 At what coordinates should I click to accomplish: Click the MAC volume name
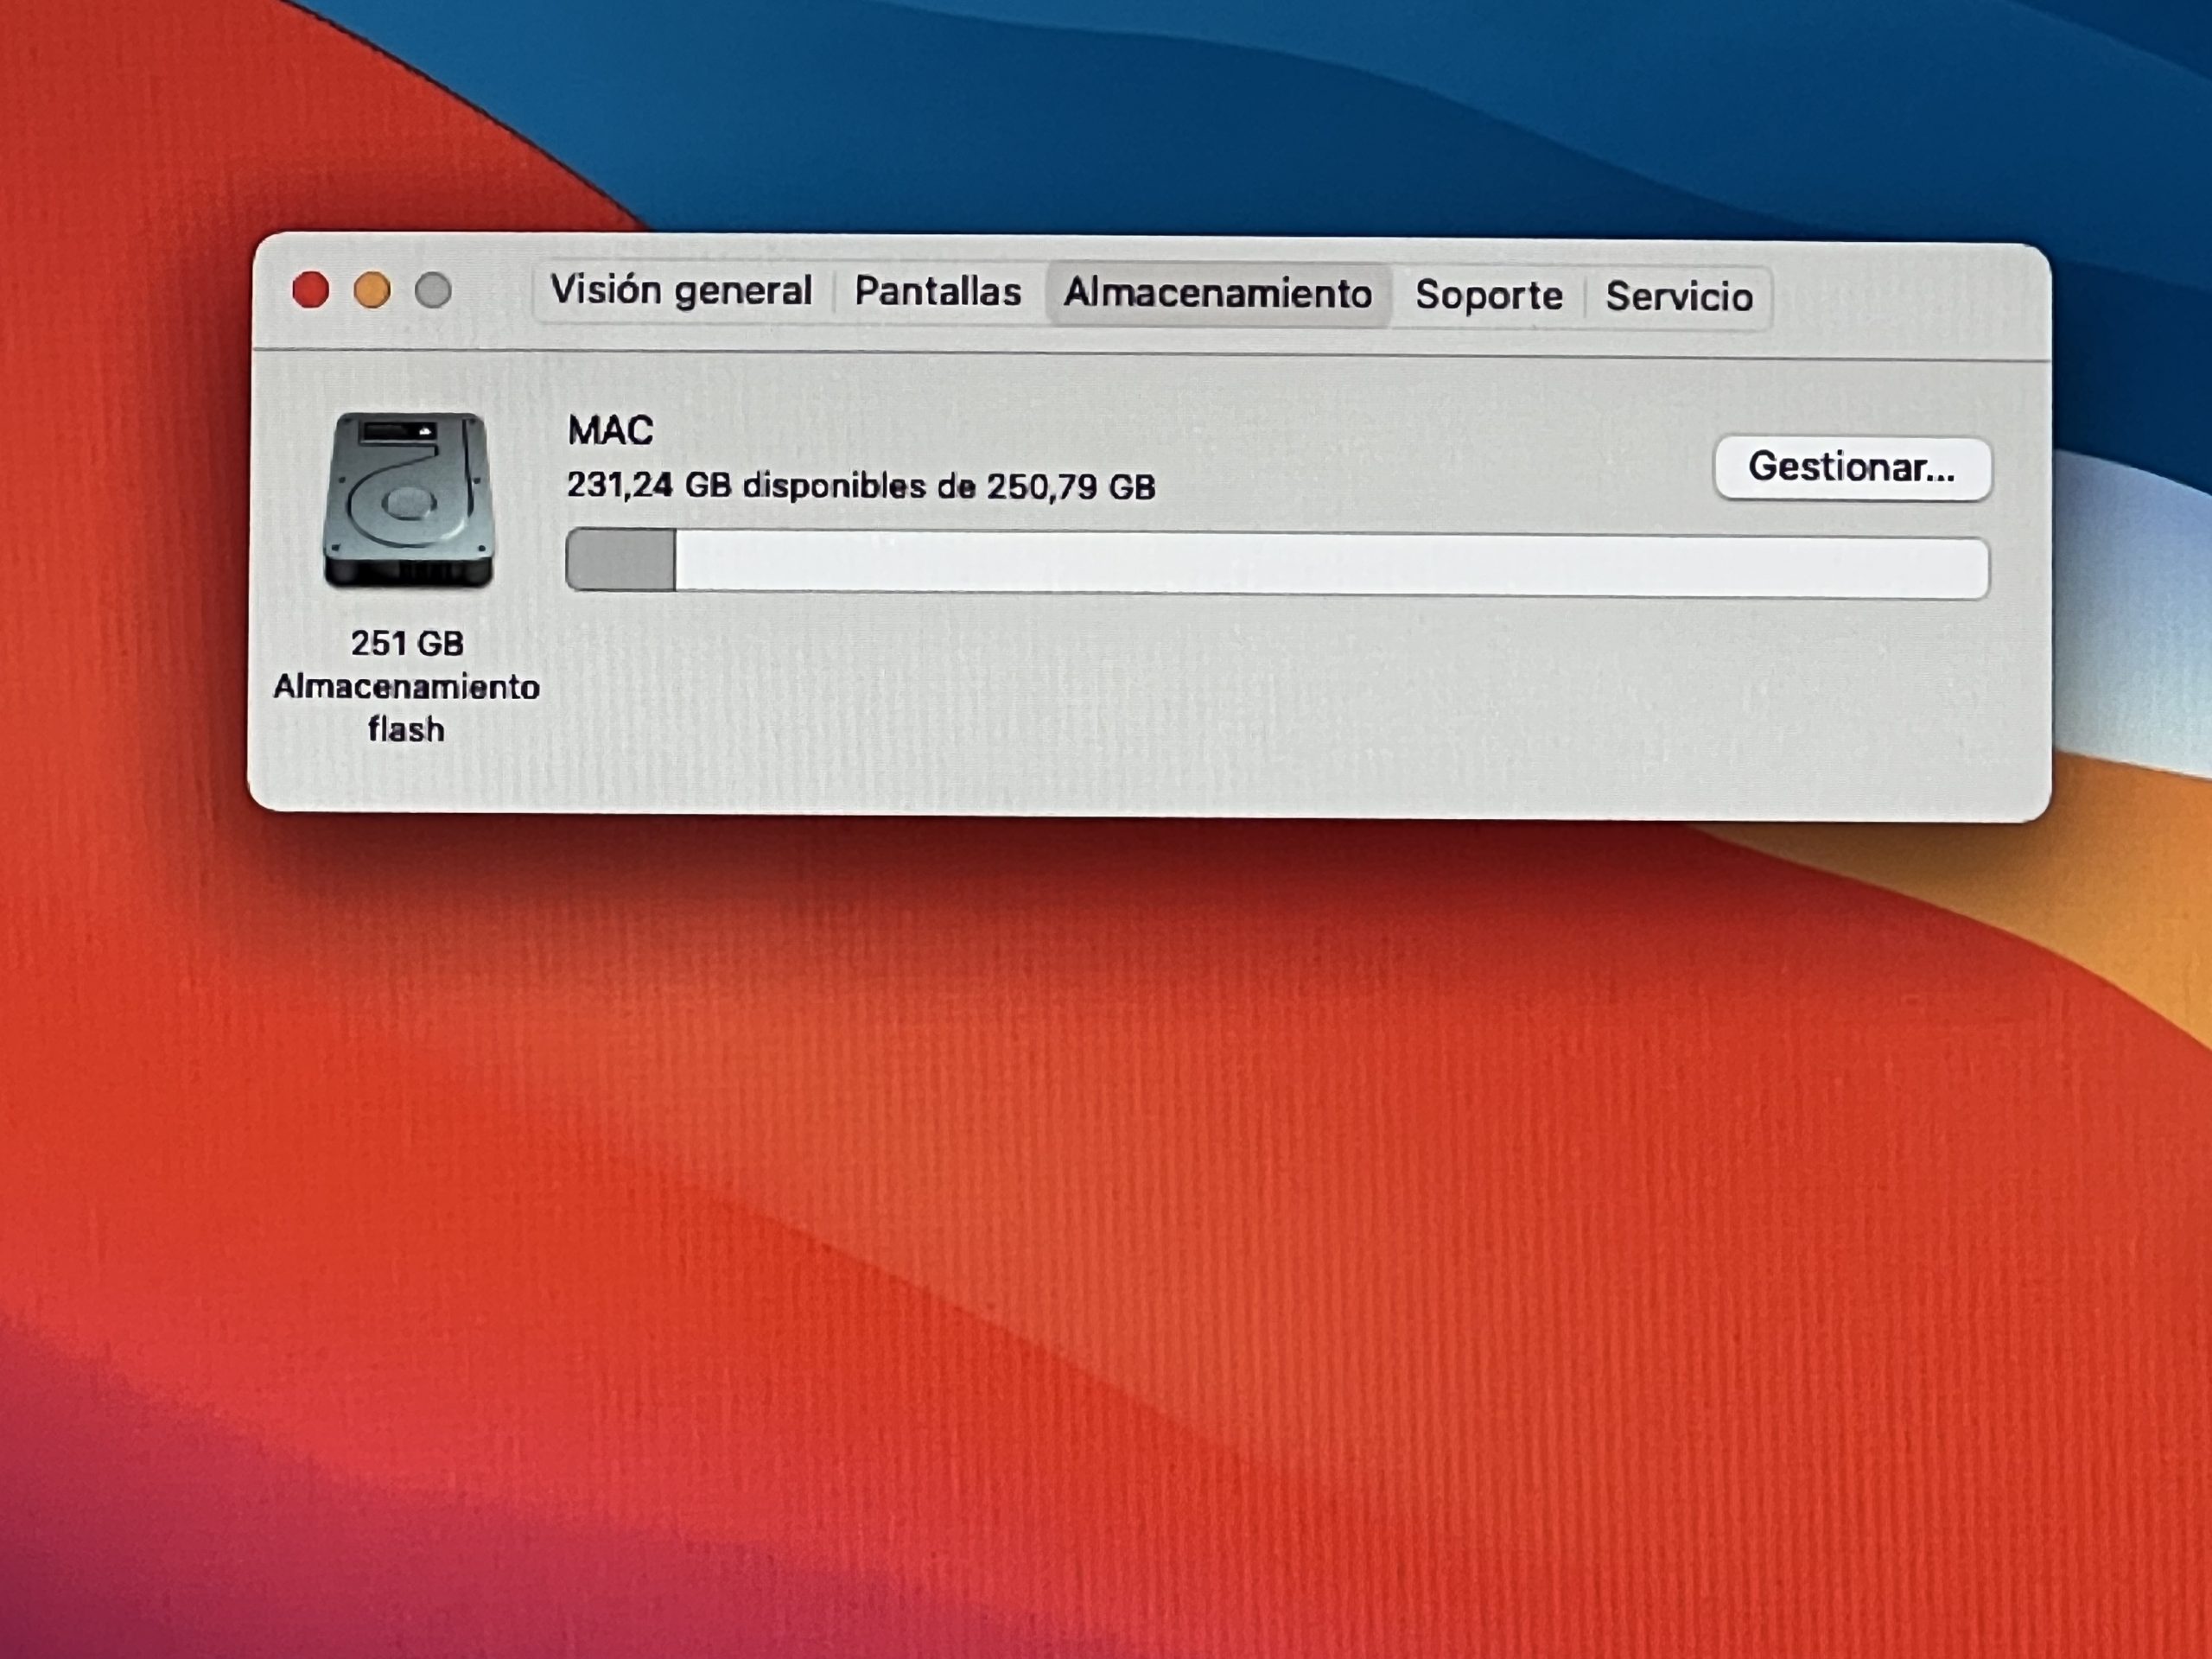click(x=610, y=431)
